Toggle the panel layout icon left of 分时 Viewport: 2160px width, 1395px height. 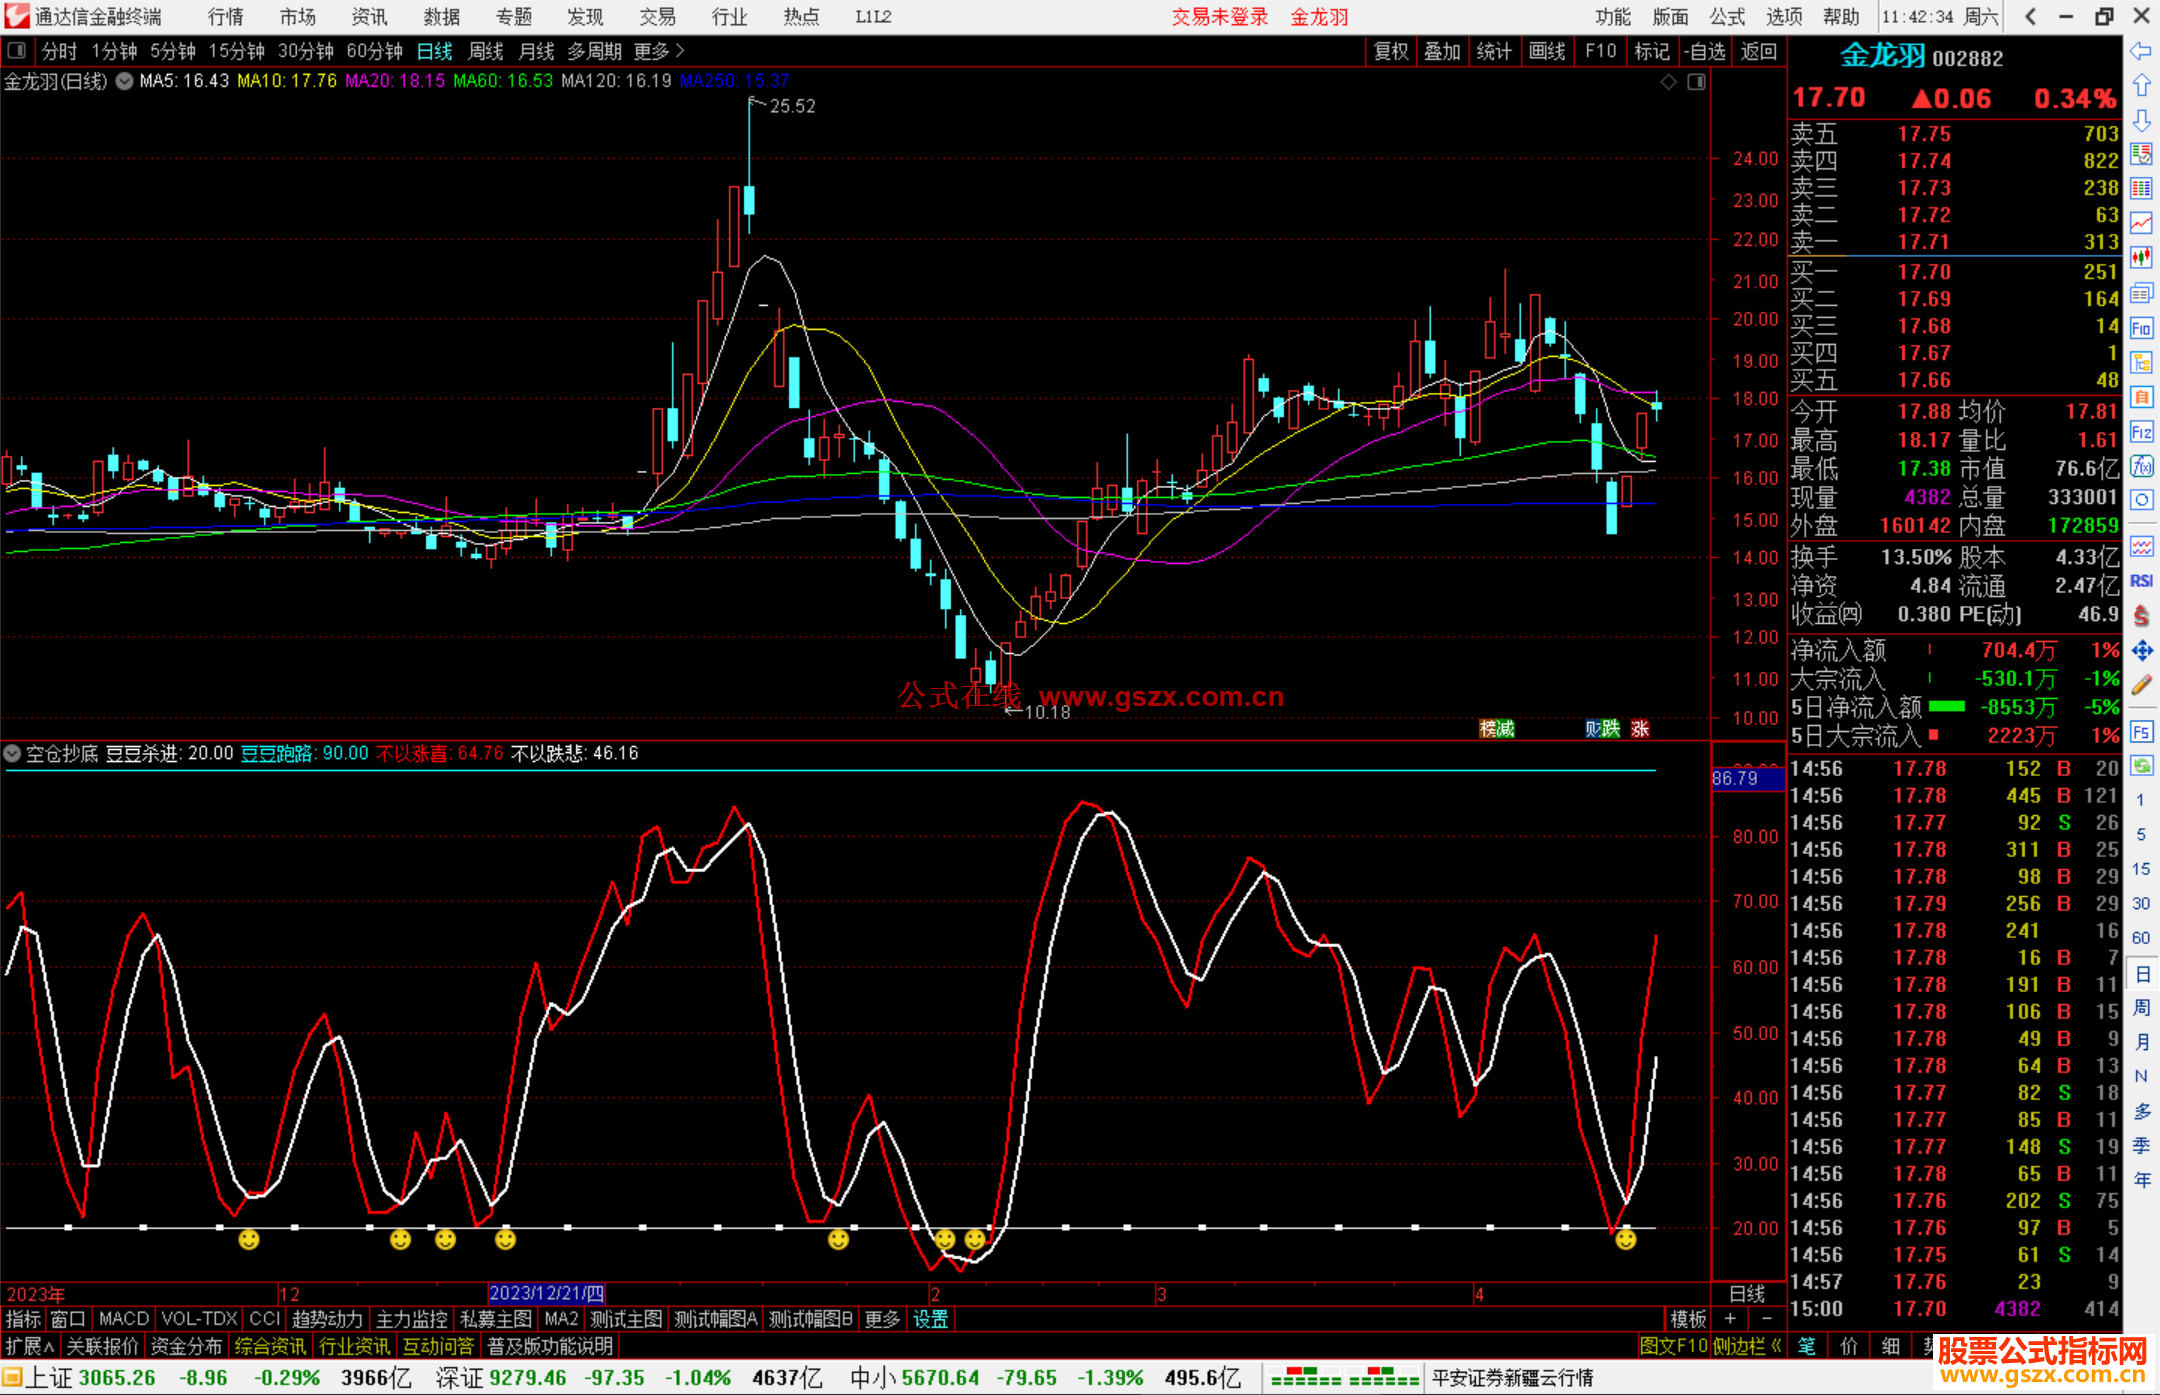coord(16,51)
